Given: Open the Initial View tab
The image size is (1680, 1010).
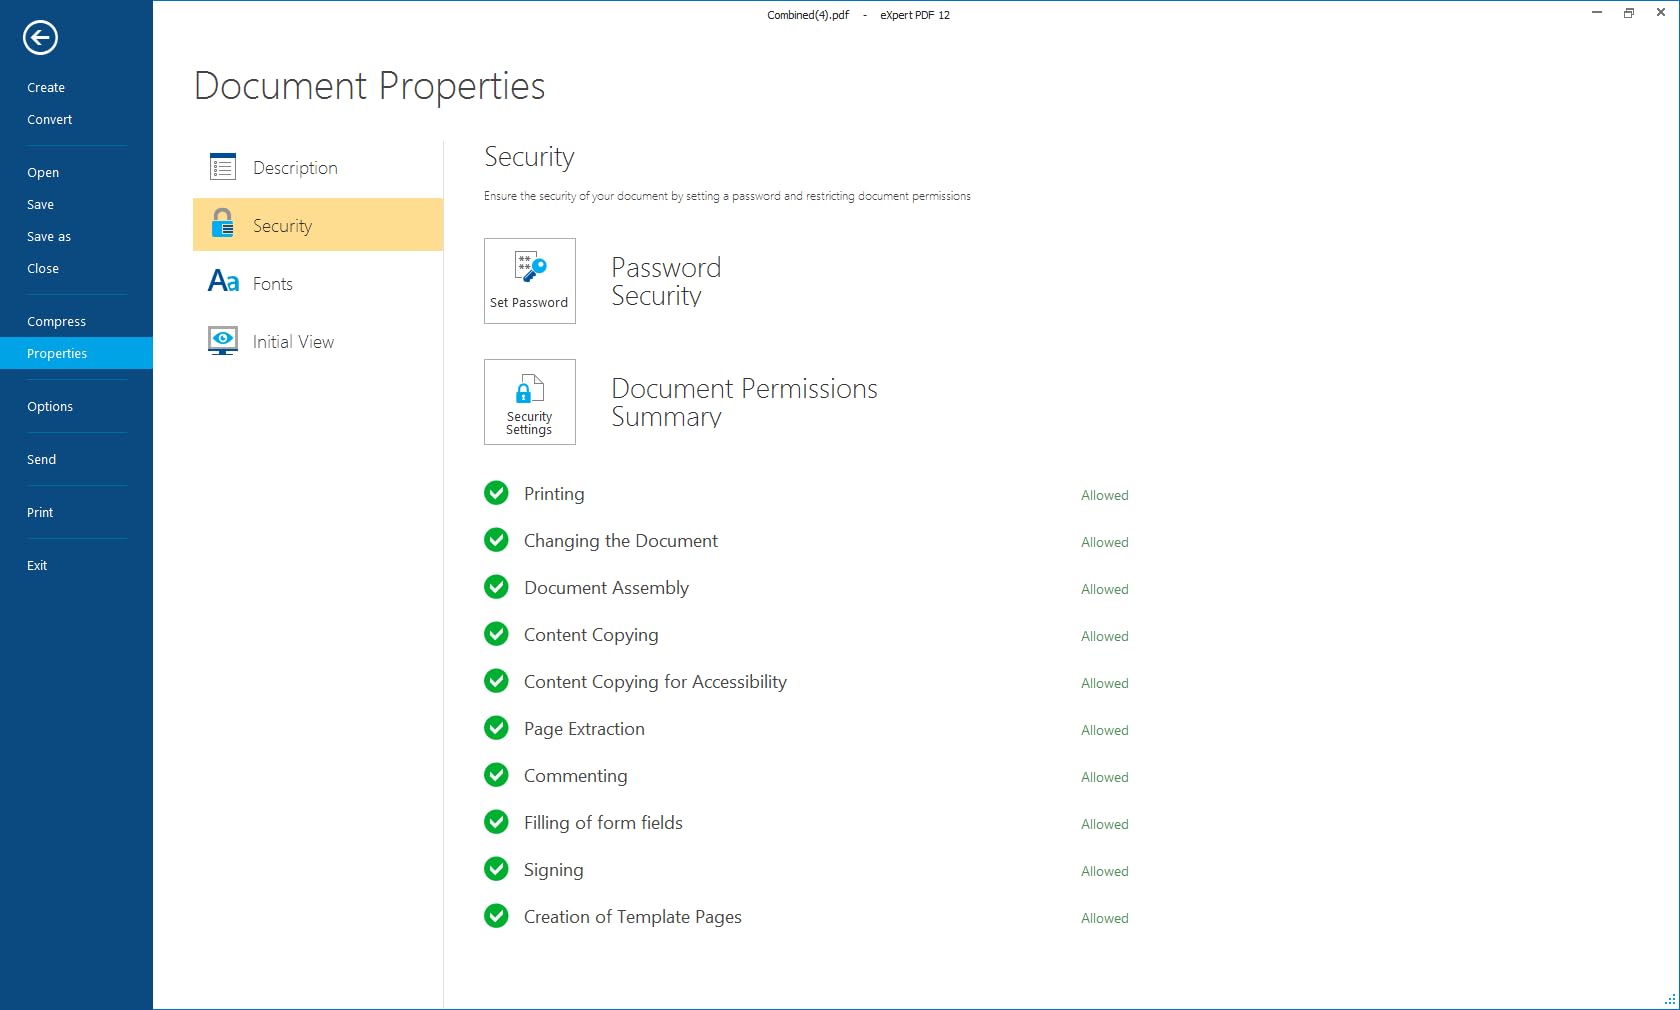Looking at the screenshot, I should [x=293, y=342].
